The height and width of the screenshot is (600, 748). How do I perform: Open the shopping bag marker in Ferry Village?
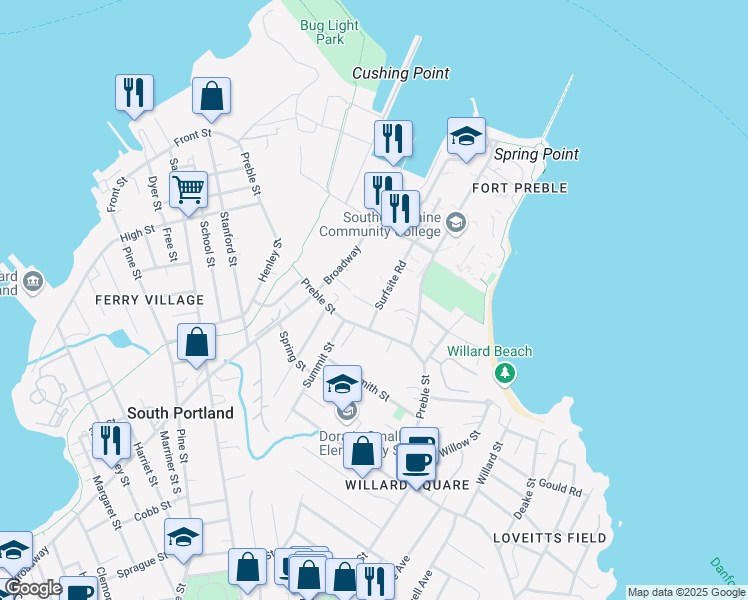click(x=197, y=341)
